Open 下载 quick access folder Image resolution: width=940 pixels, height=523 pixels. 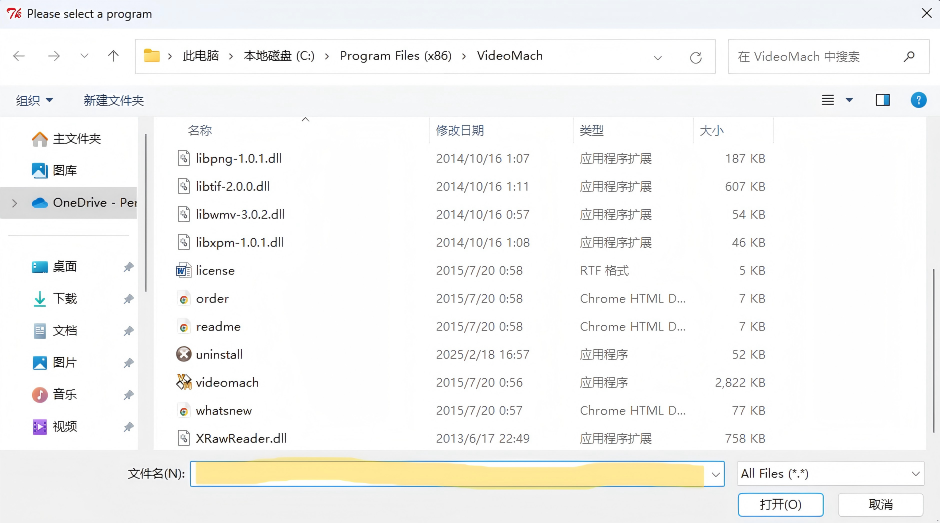coord(54,299)
